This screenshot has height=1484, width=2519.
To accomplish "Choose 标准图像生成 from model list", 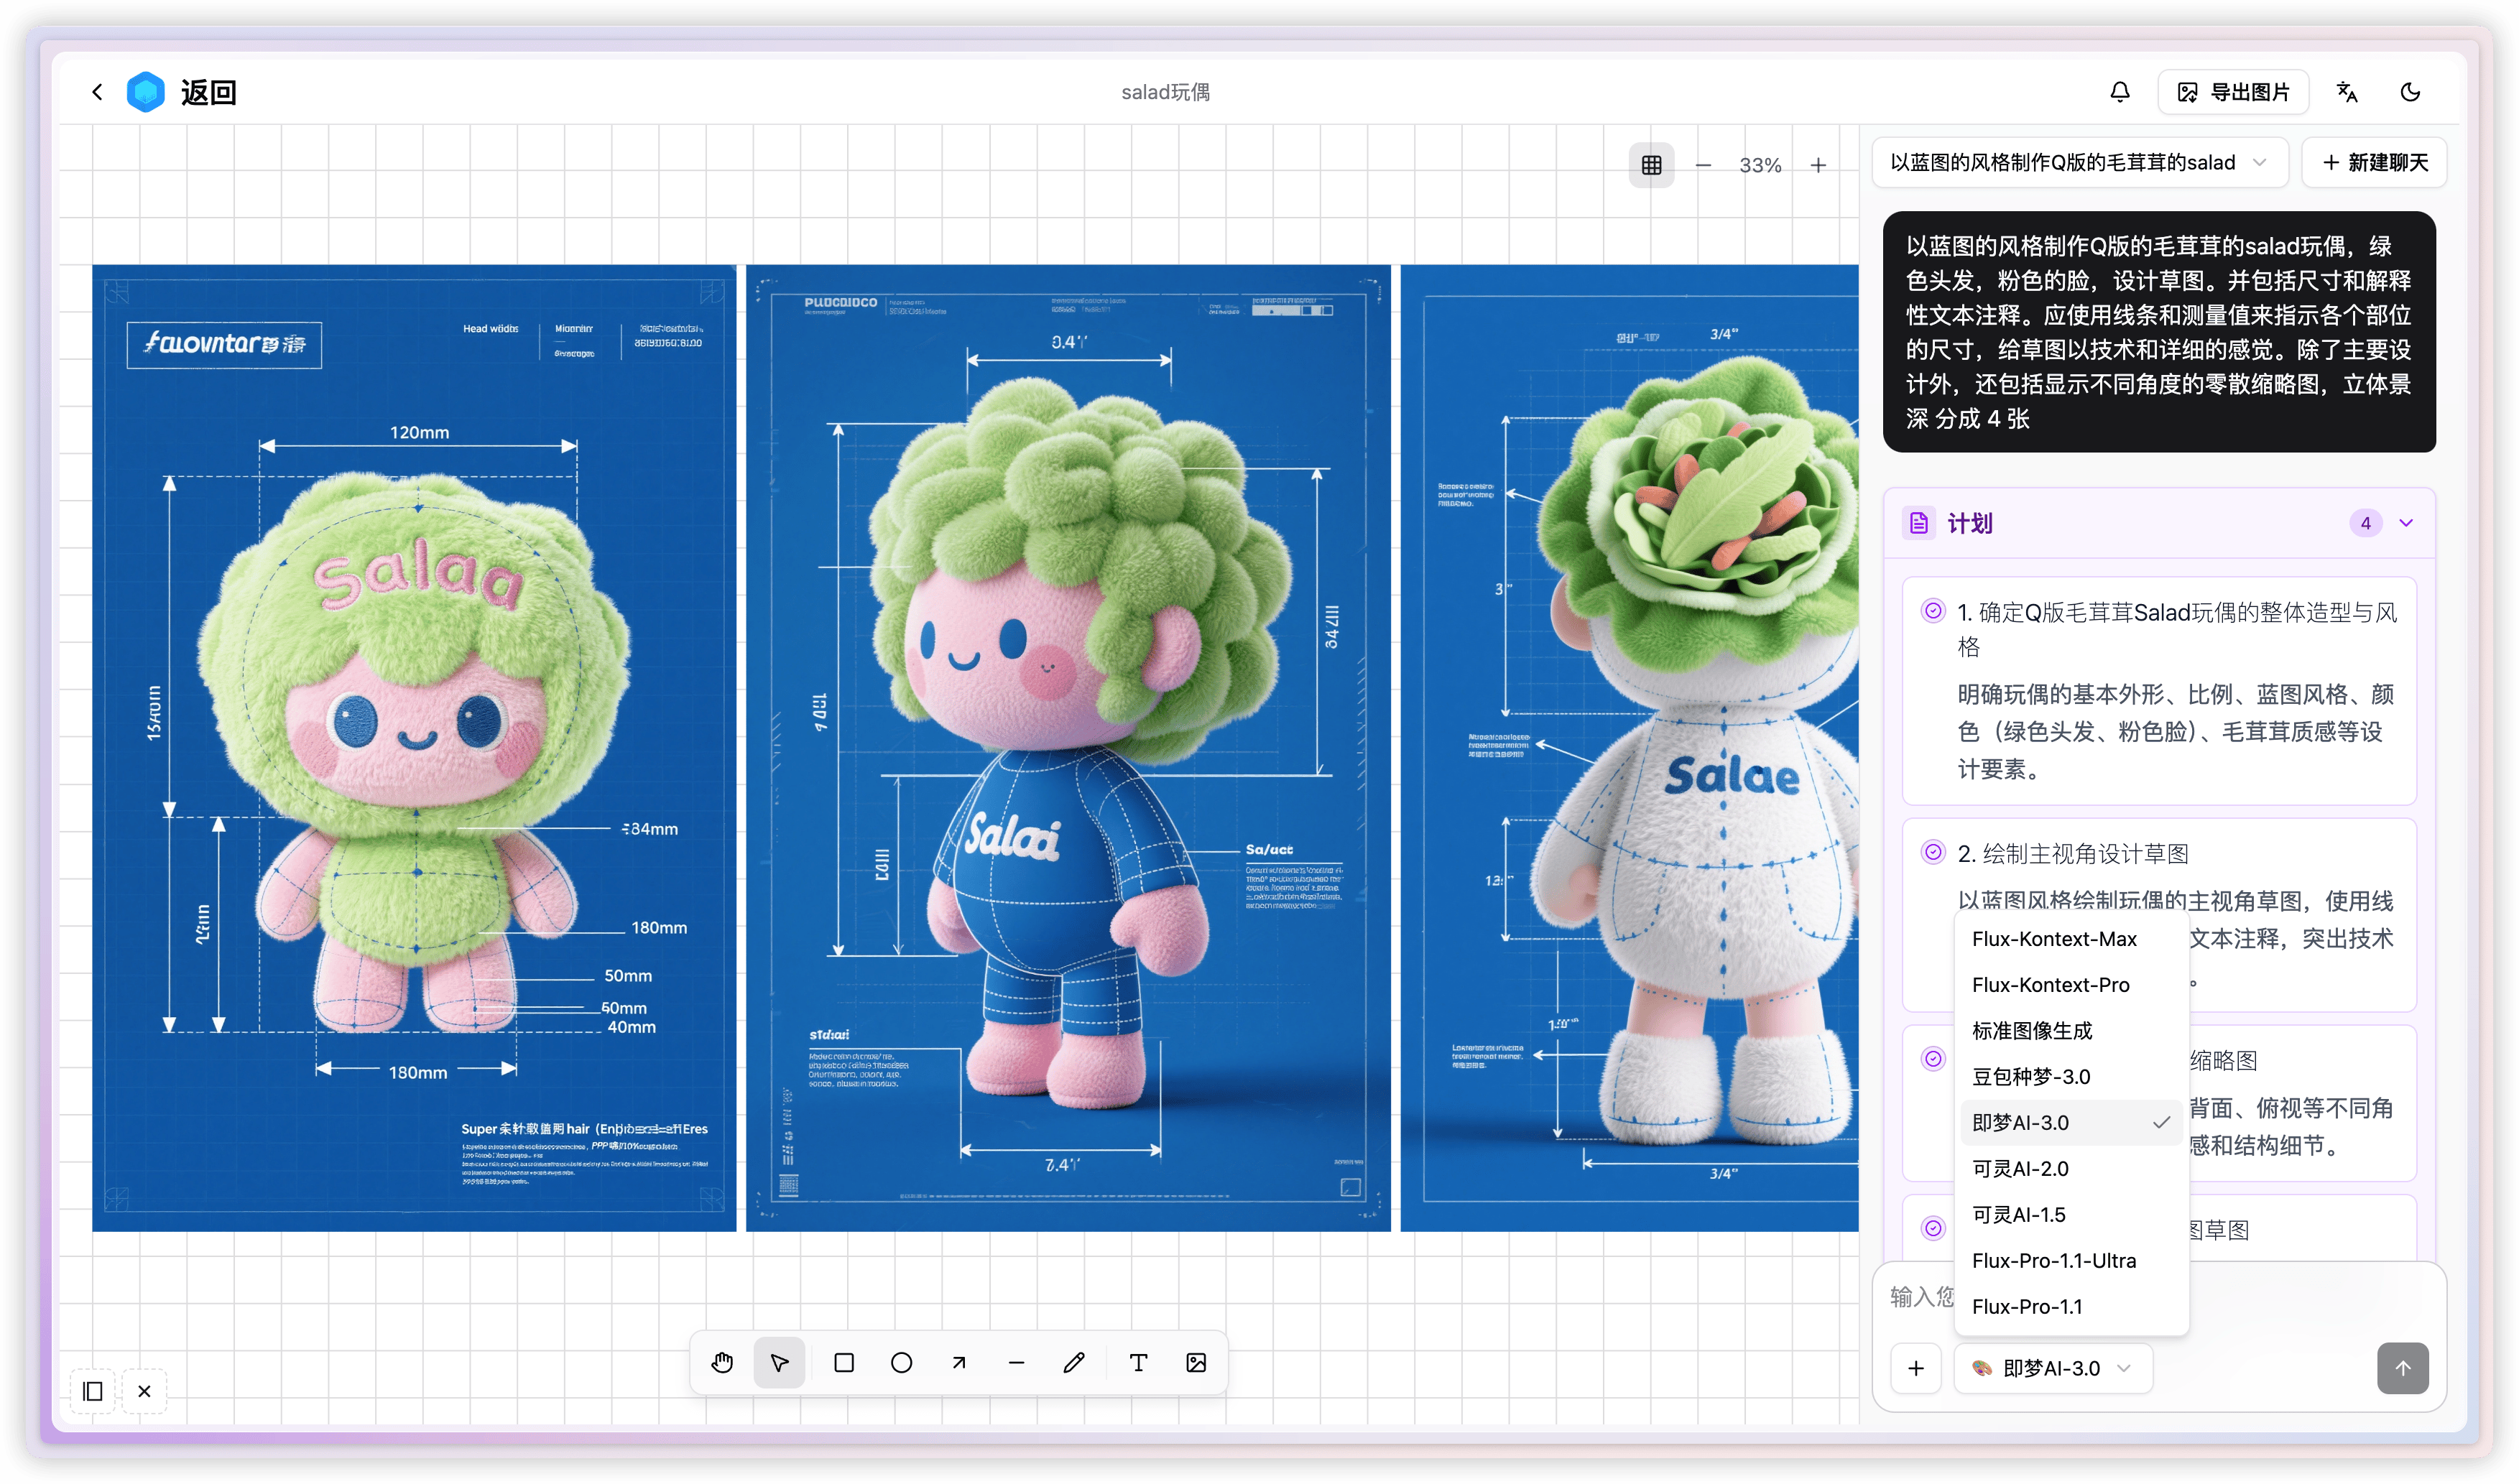I will point(2070,1031).
